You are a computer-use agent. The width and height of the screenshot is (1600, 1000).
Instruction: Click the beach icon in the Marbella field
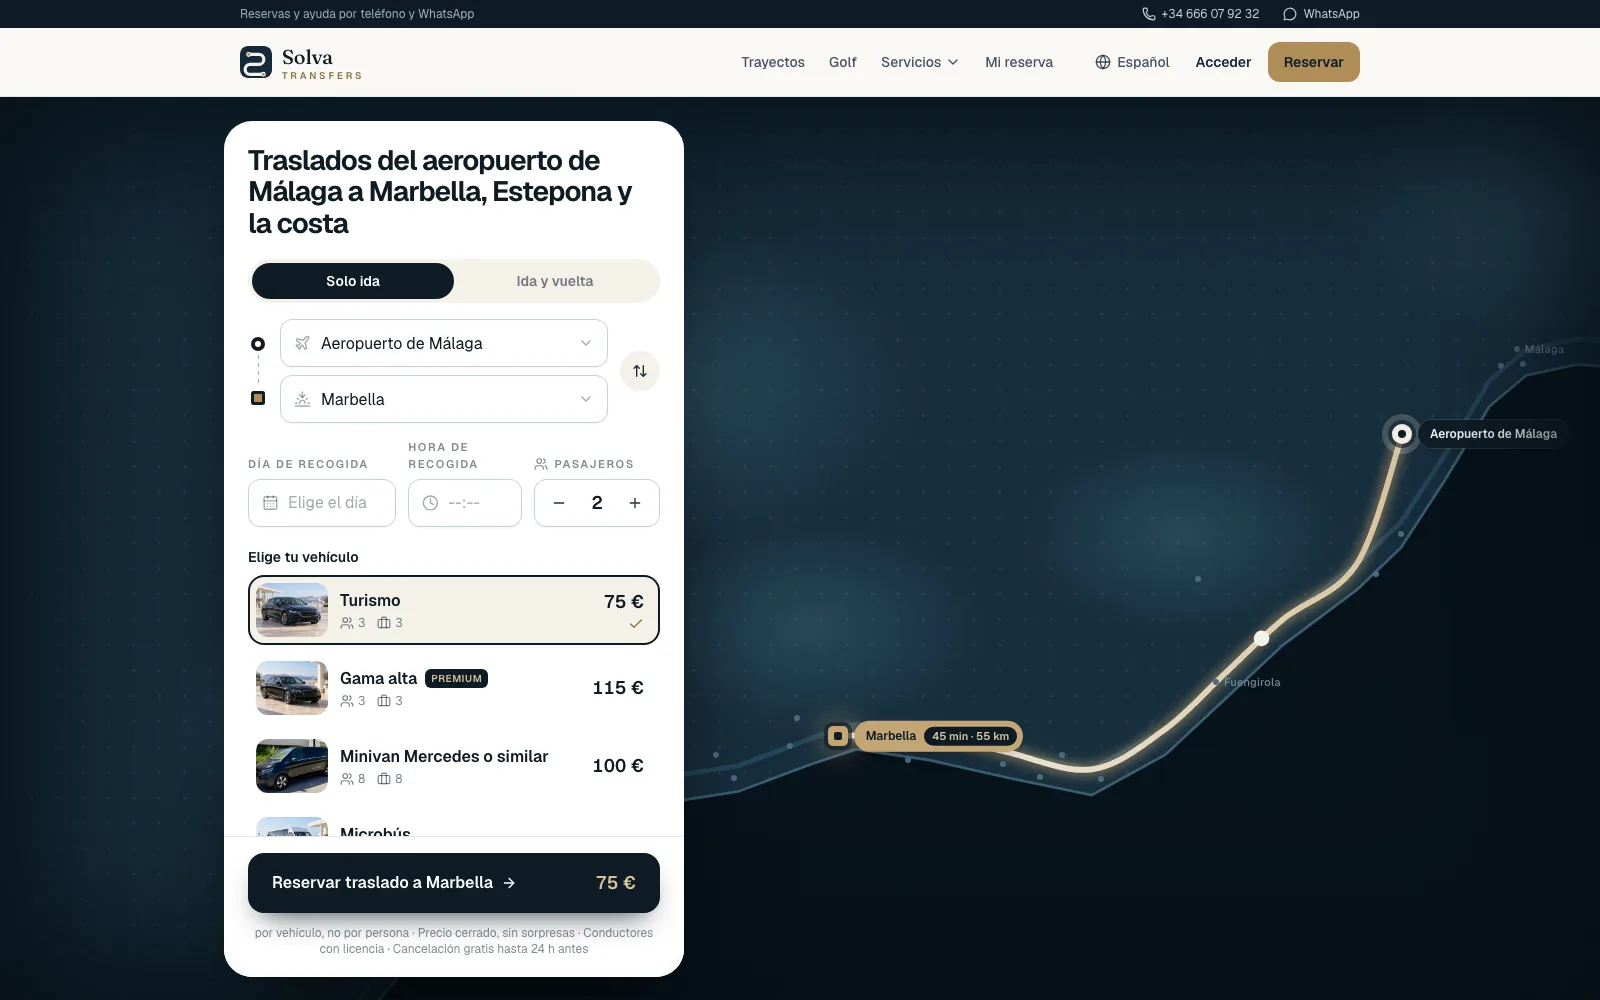coord(302,399)
